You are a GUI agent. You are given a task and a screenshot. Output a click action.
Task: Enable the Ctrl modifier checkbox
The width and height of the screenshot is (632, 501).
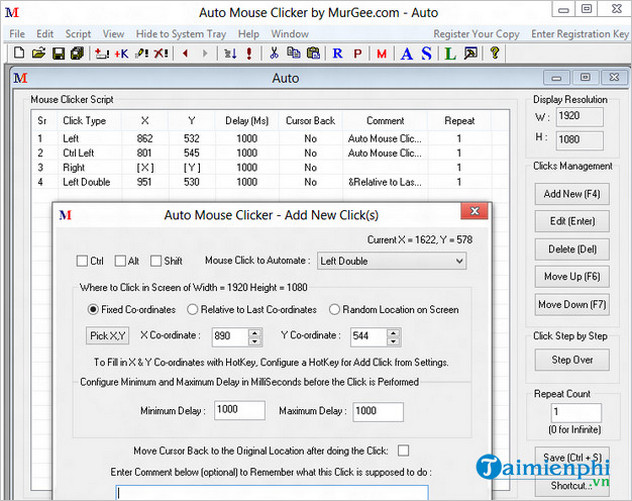point(82,261)
